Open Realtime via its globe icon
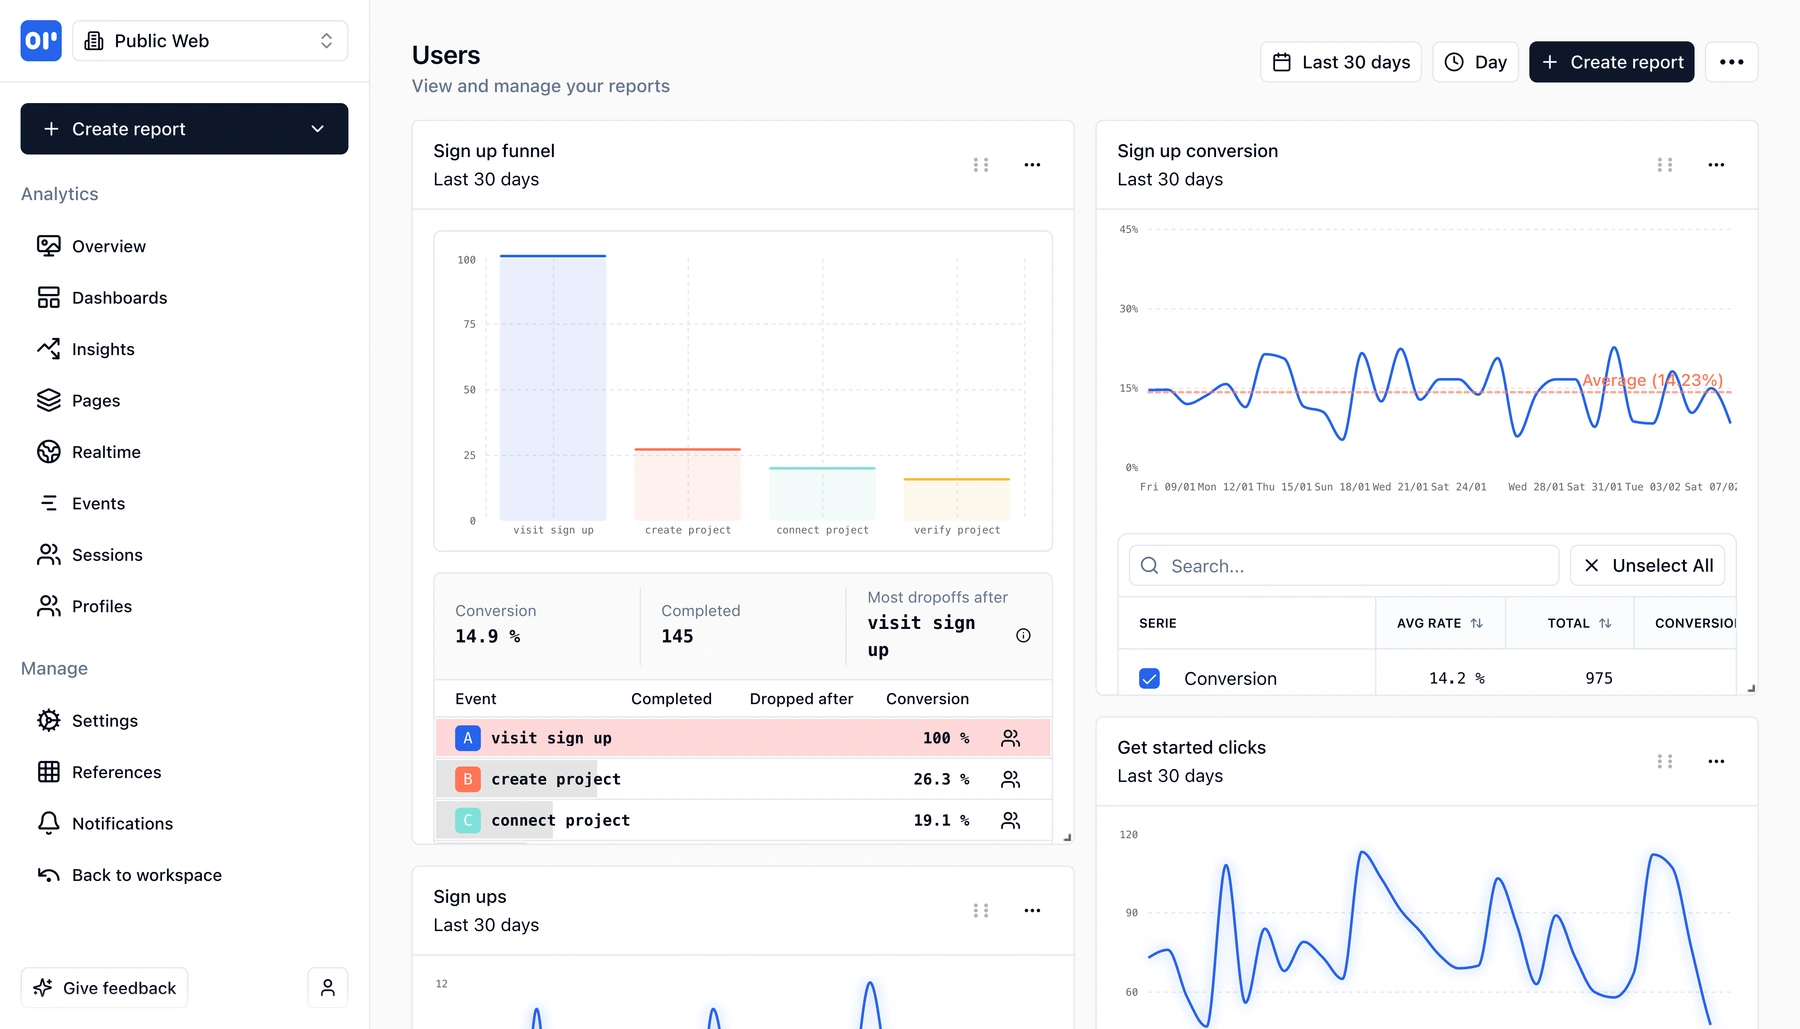Viewport: 1800px width, 1029px height. click(x=49, y=451)
